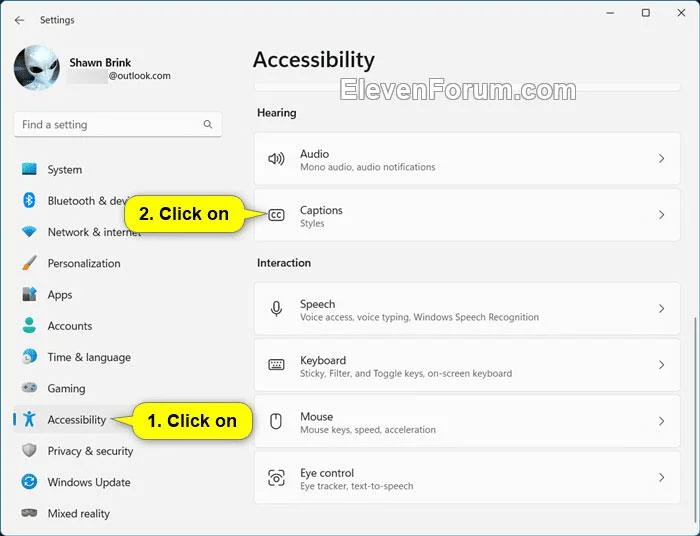700x536 pixels.
Task: Click the Personalization paintbrush icon
Action: [x=29, y=263]
